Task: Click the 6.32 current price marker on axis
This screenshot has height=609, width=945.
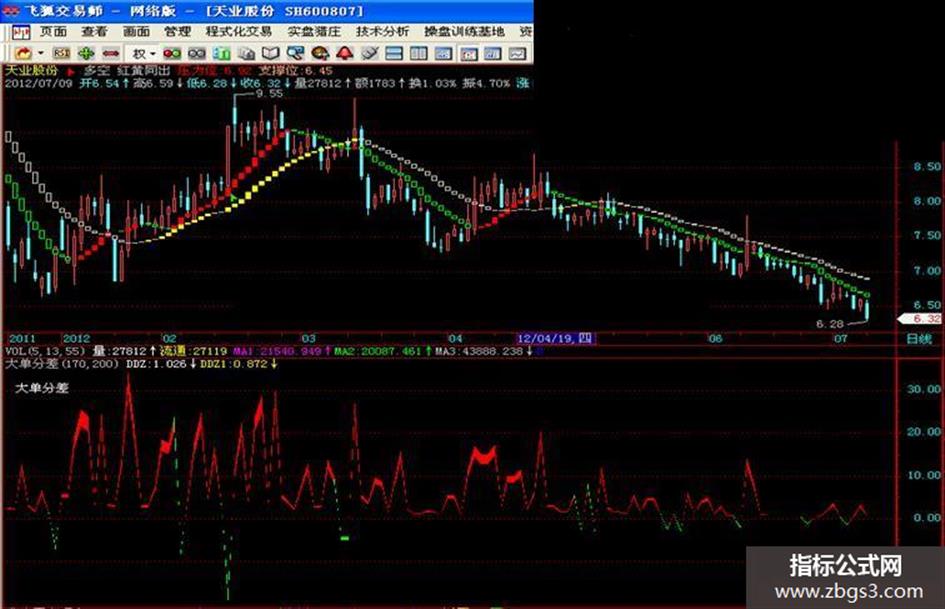Action: pos(921,318)
